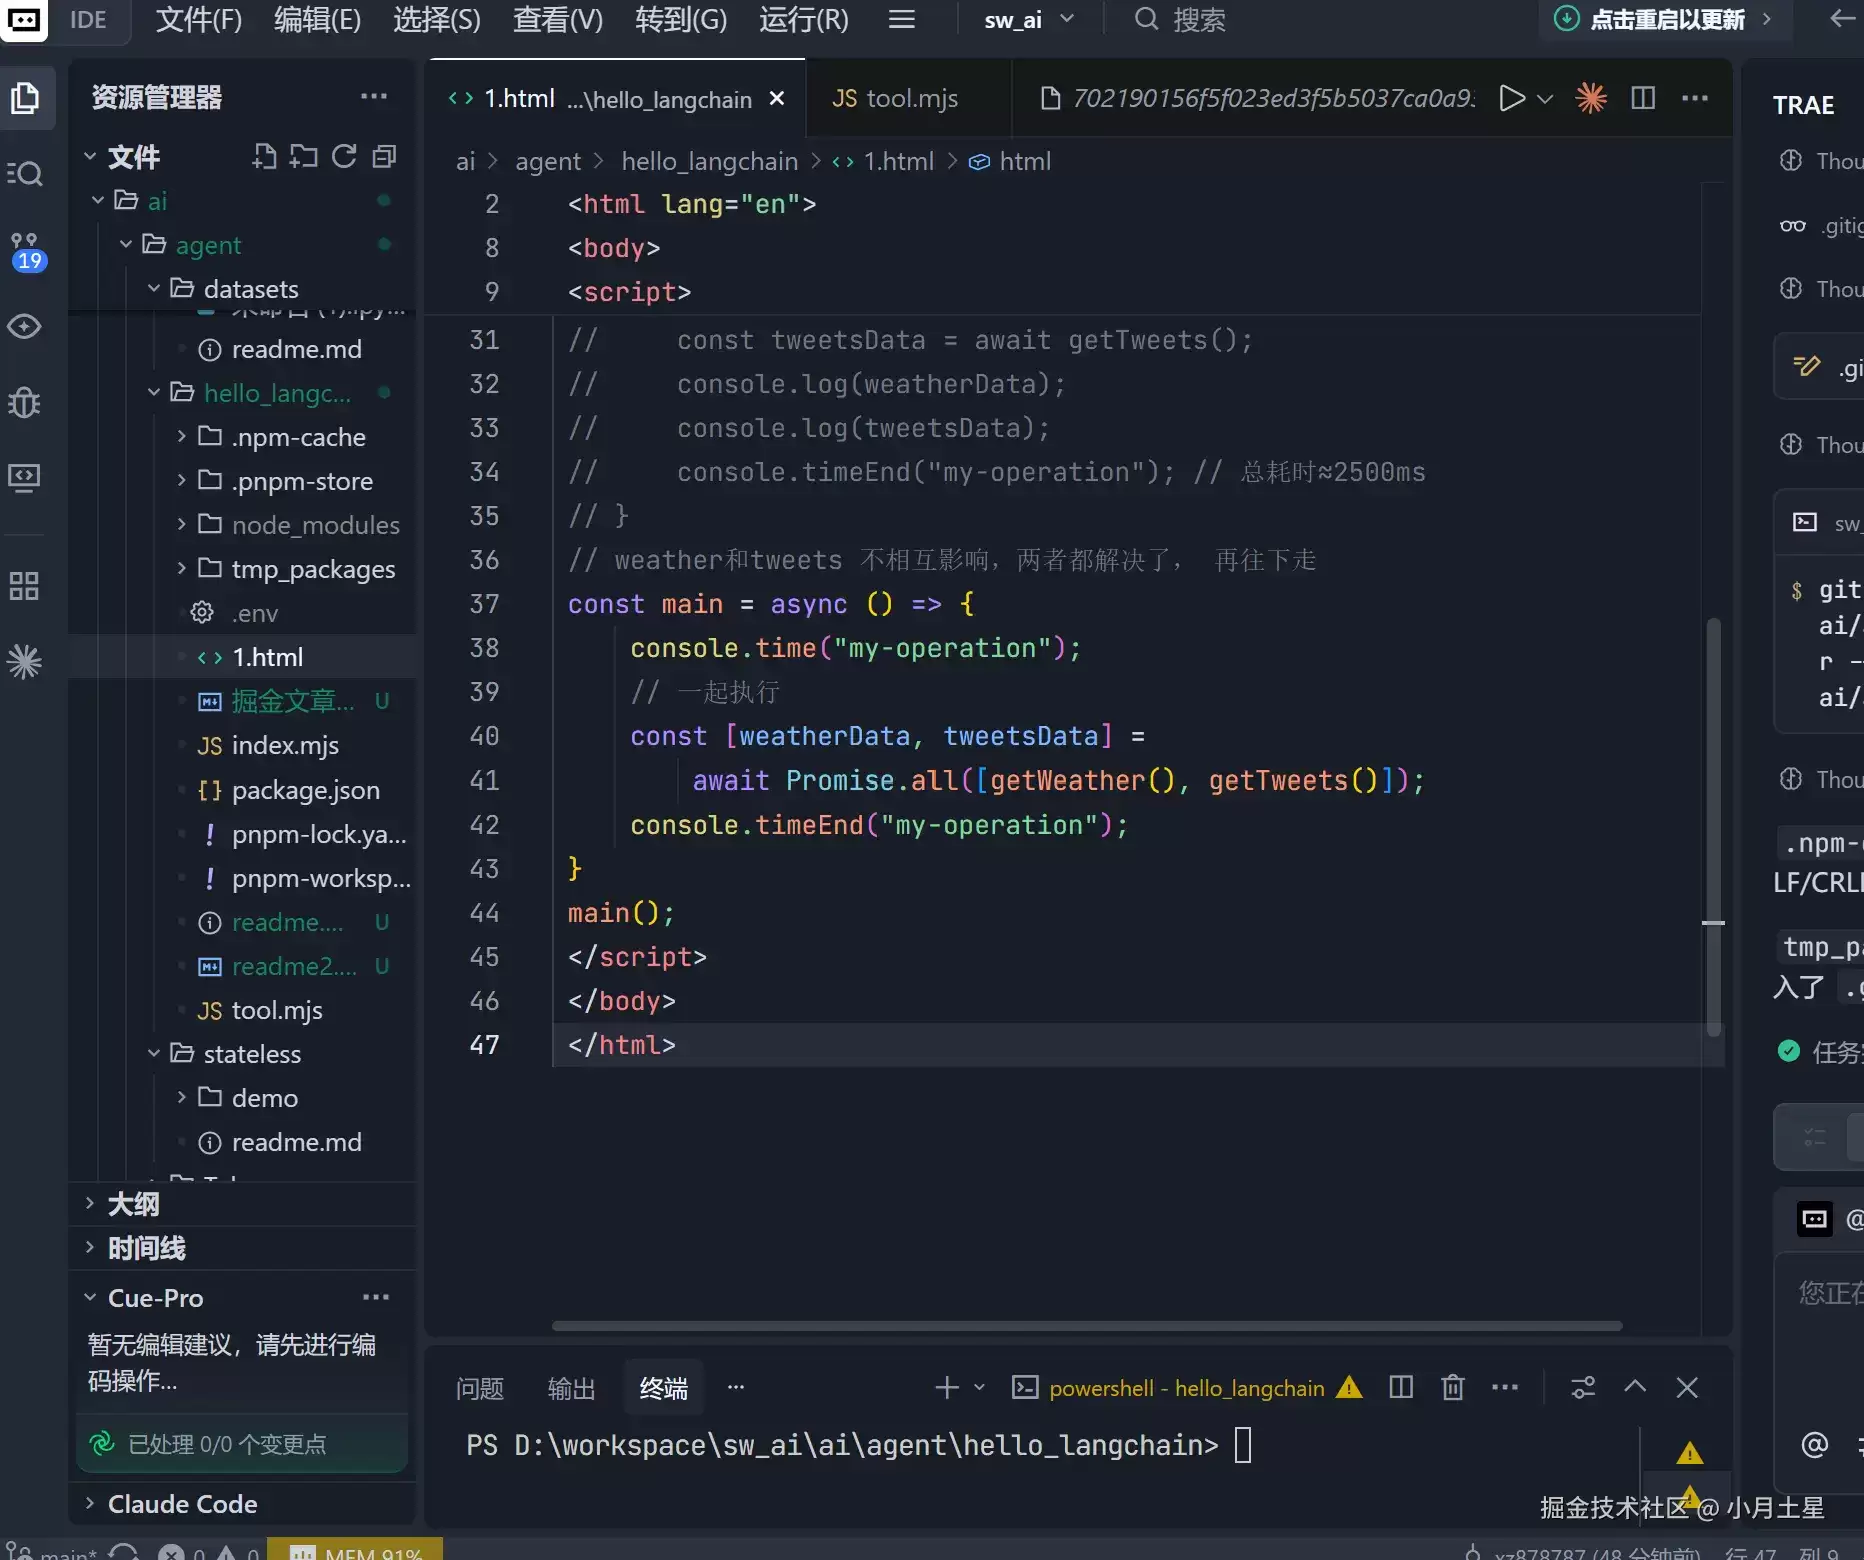
Task: Toggle the primary explorer view icon
Action: [25, 98]
